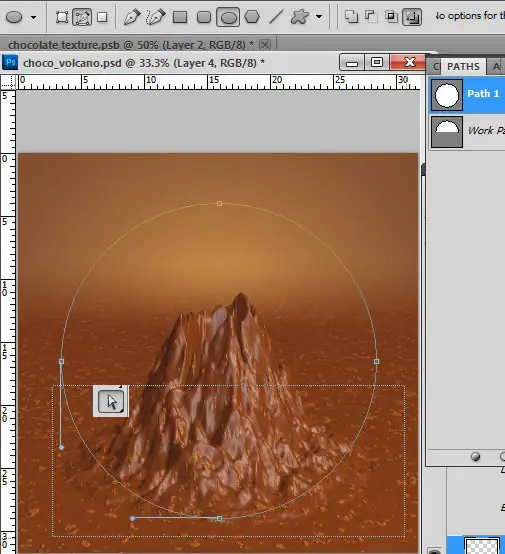This screenshot has height=554, width=505.
Task: Choose the Custom Shape tool
Action: coord(300,17)
